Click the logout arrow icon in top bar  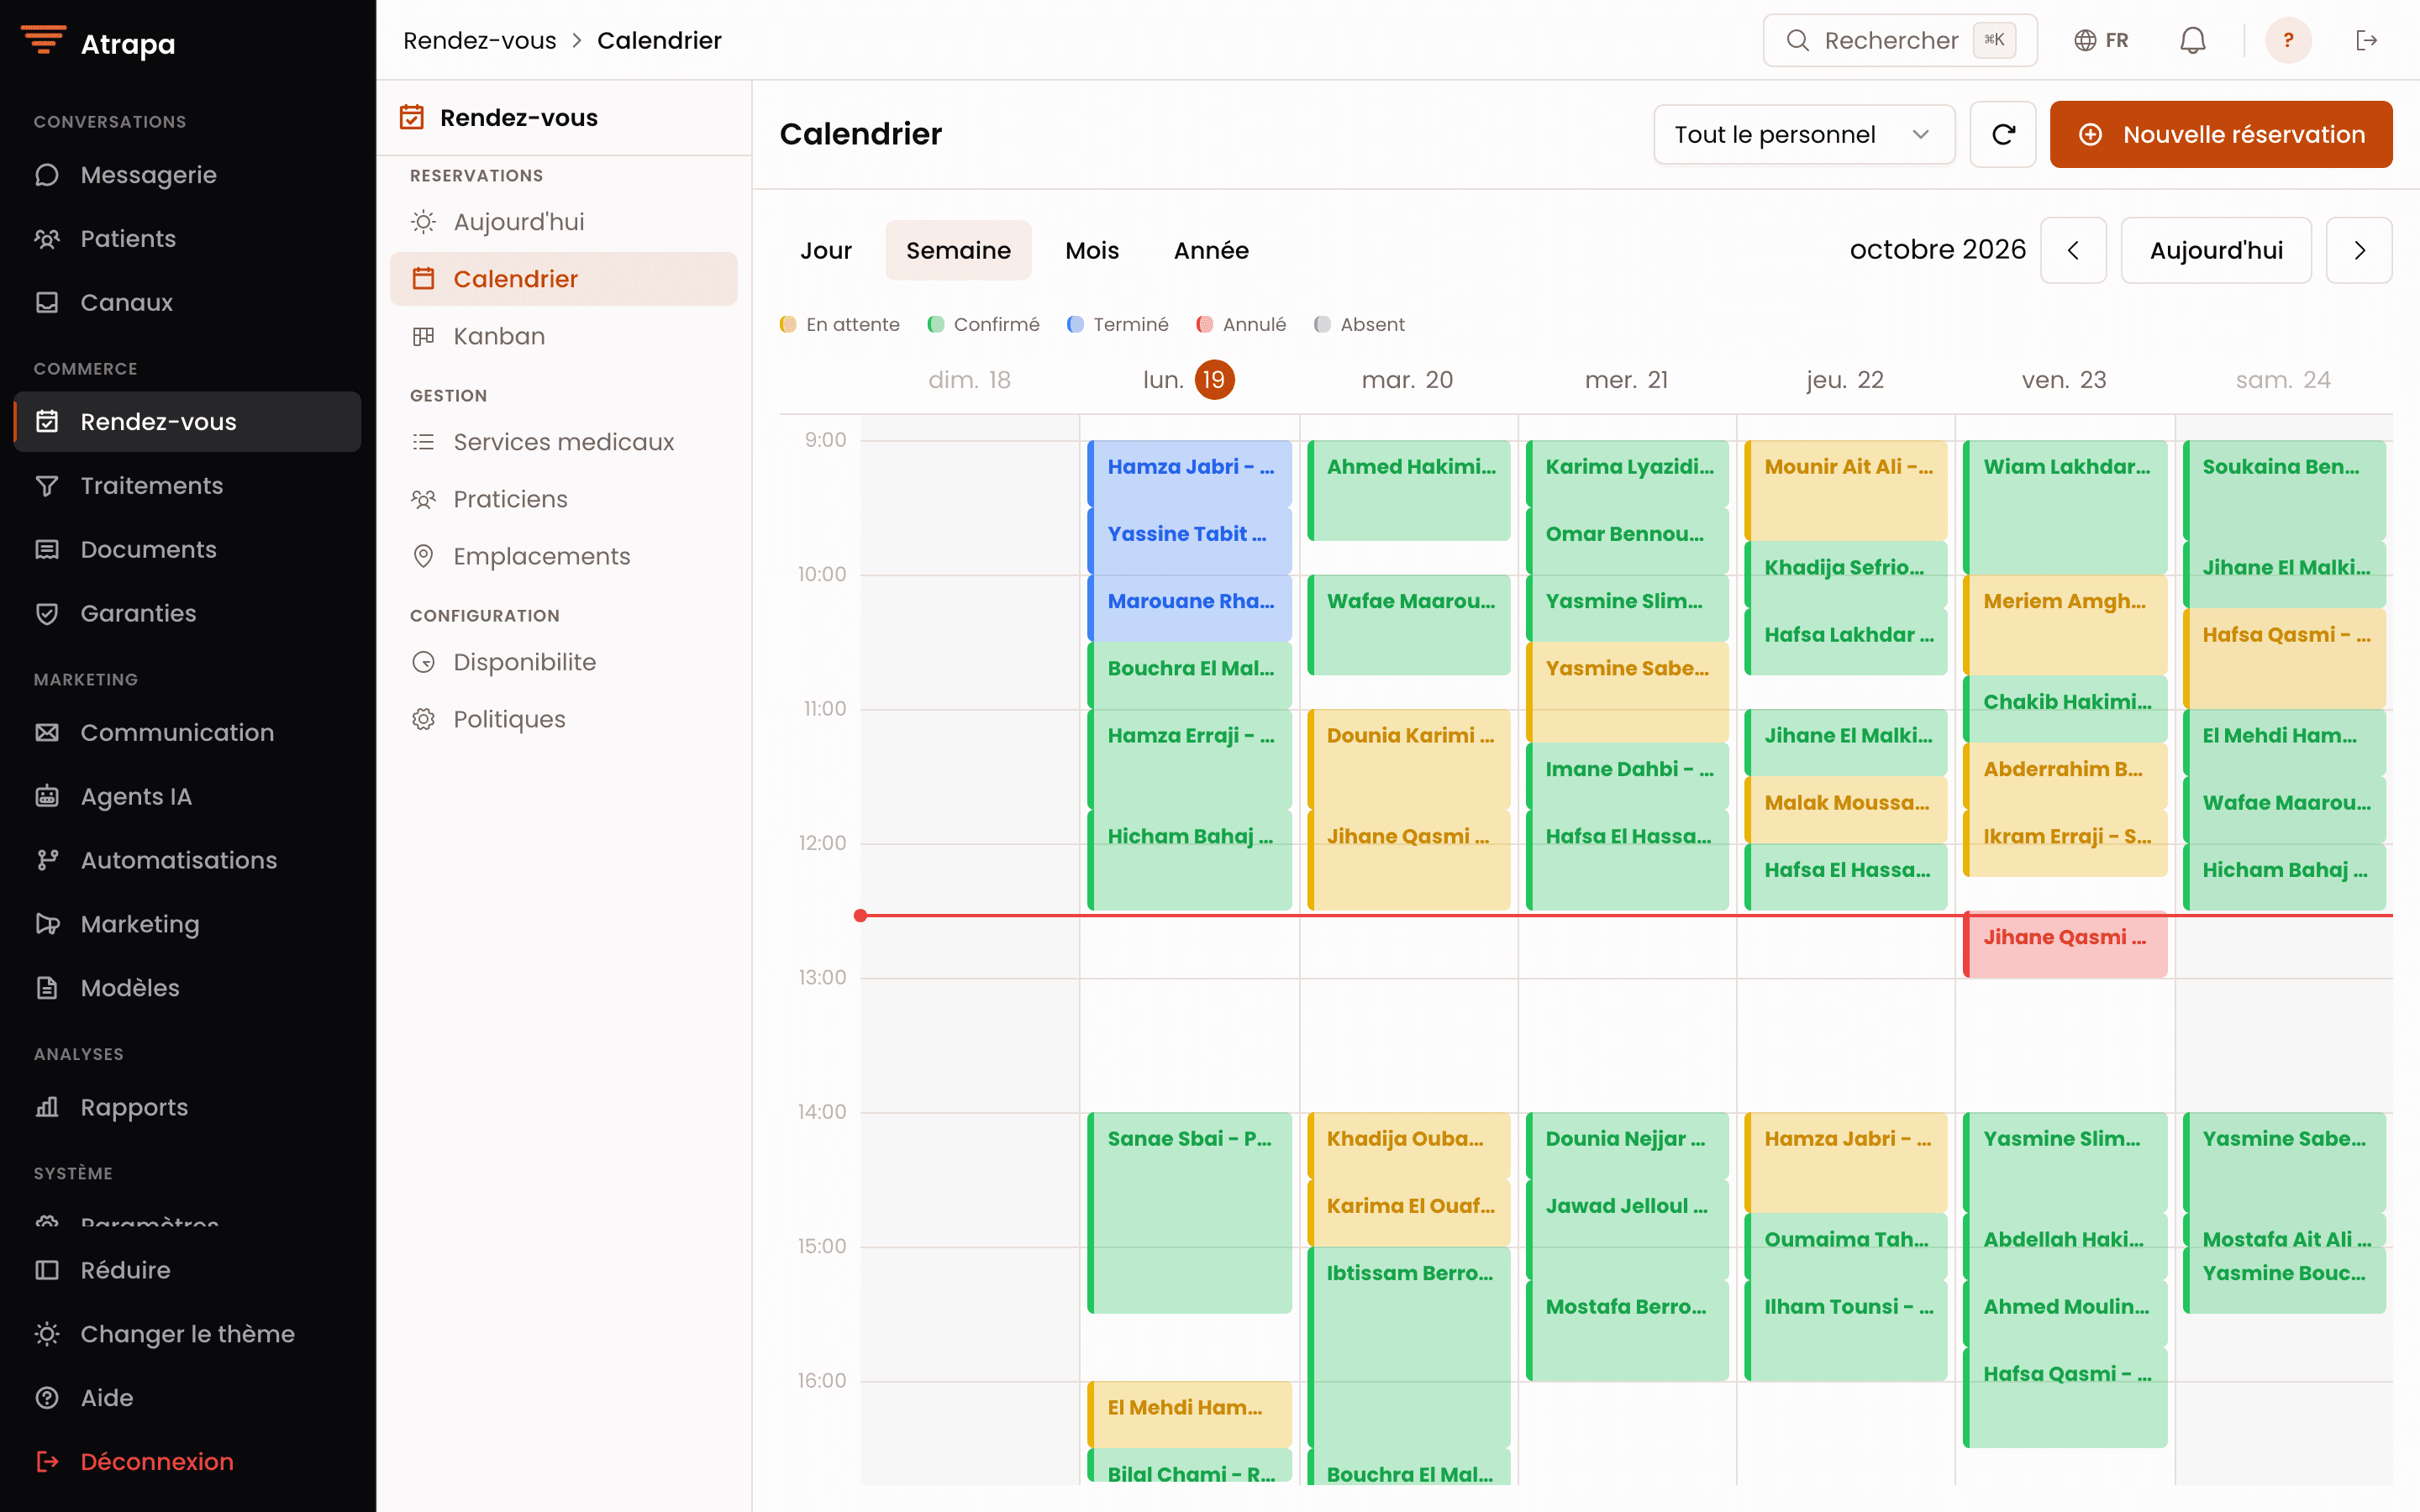pos(2366,40)
